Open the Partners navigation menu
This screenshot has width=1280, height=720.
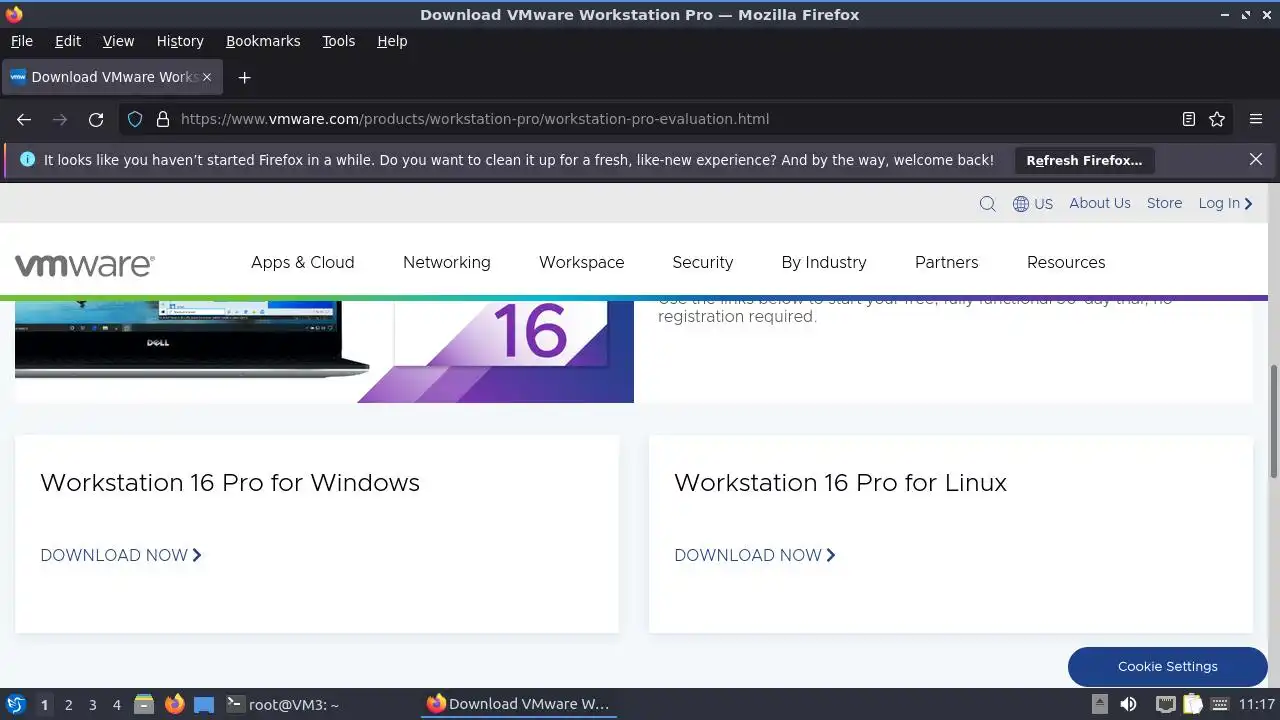point(946,262)
